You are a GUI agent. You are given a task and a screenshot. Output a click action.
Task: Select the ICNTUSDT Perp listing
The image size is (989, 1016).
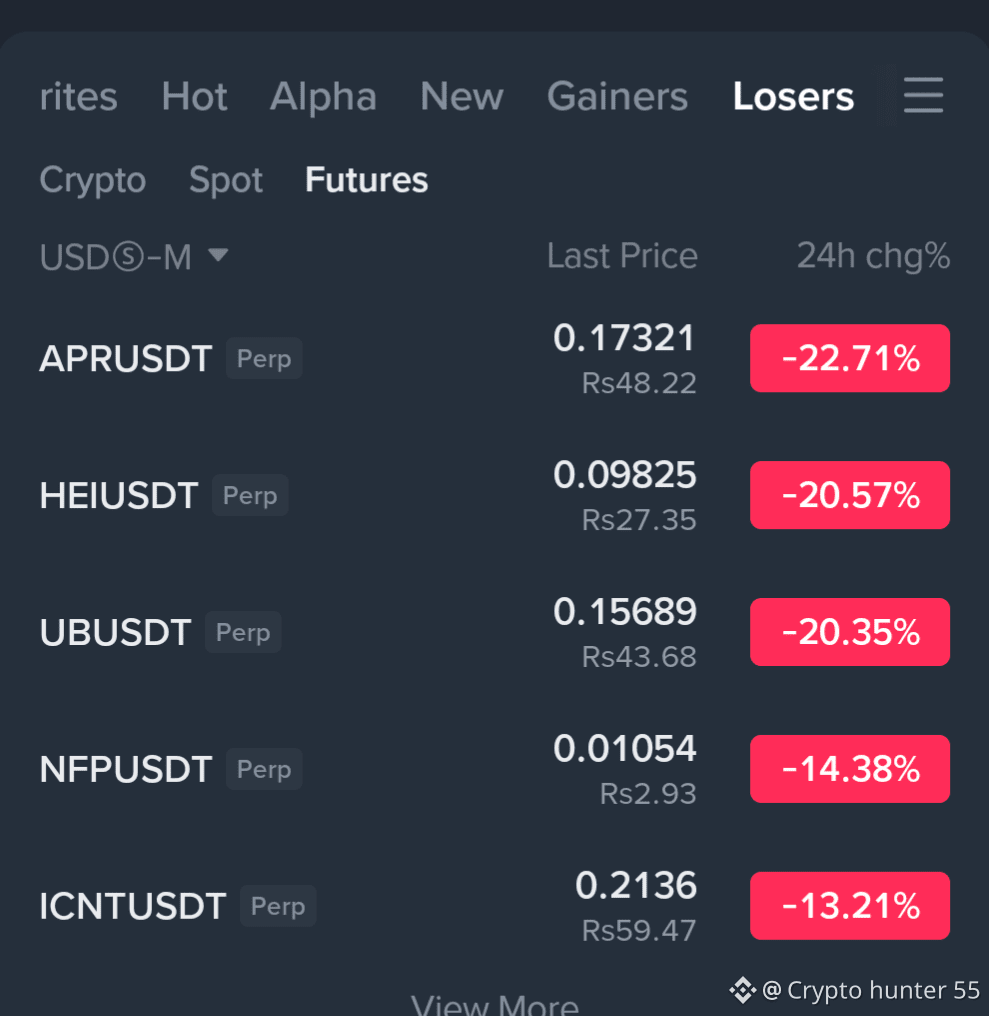[x=494, y=906]
